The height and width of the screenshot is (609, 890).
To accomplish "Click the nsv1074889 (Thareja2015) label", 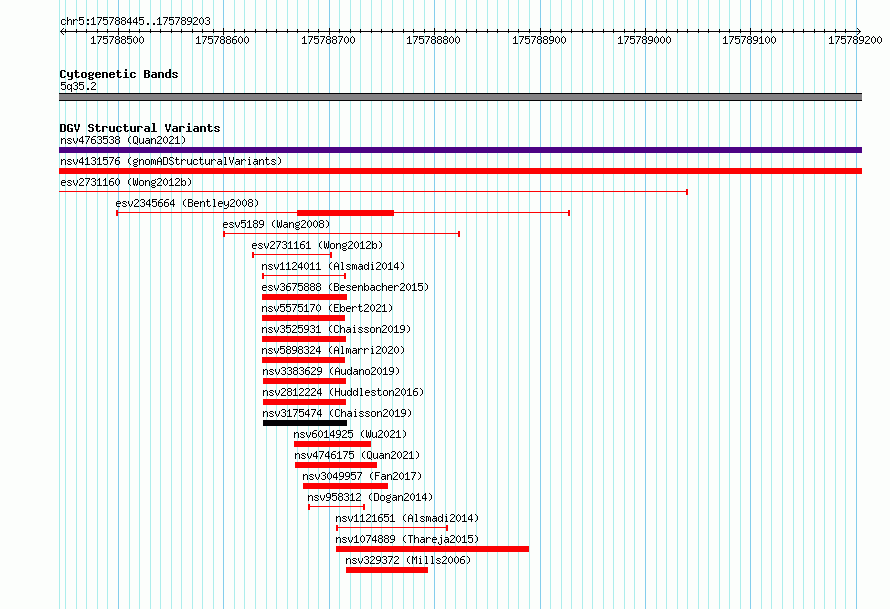I will (407, 539).
